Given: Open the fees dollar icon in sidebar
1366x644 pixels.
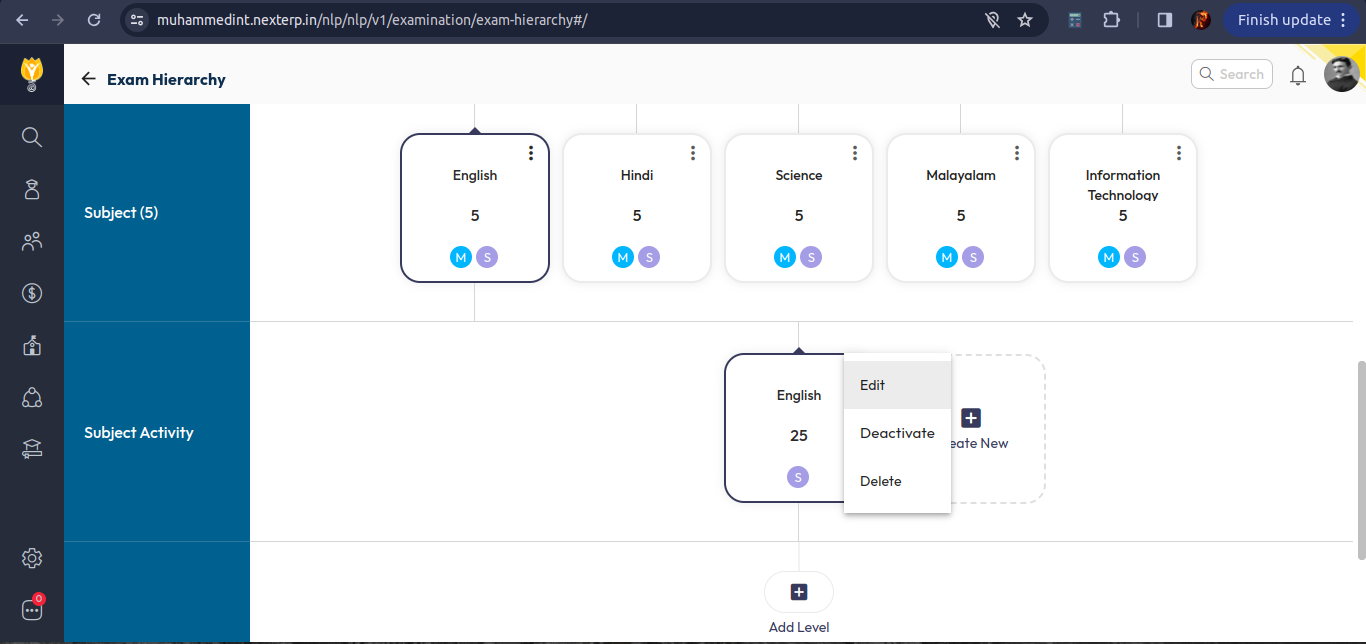Looking at the screenshot, I should 32,293.
